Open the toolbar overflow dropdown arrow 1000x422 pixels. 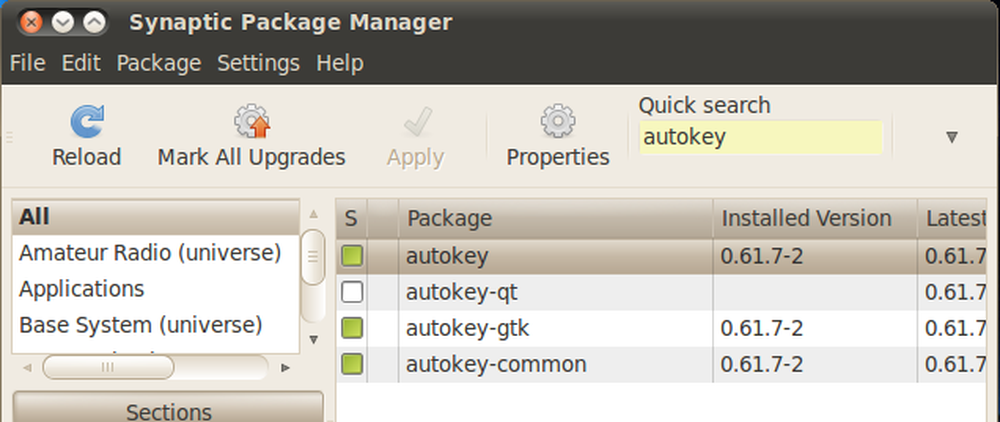pyautogui.click(x=952, y=137)
